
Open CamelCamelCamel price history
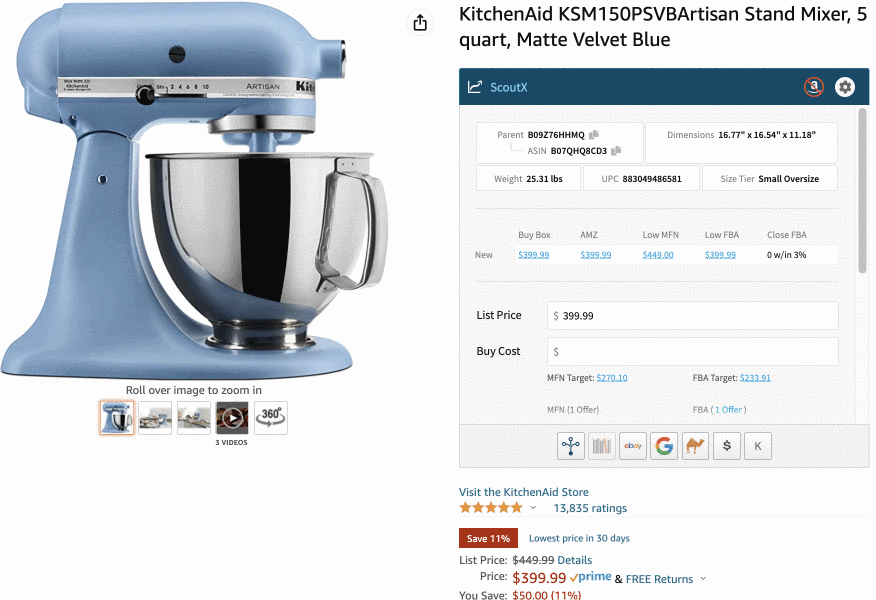(696, 446)
